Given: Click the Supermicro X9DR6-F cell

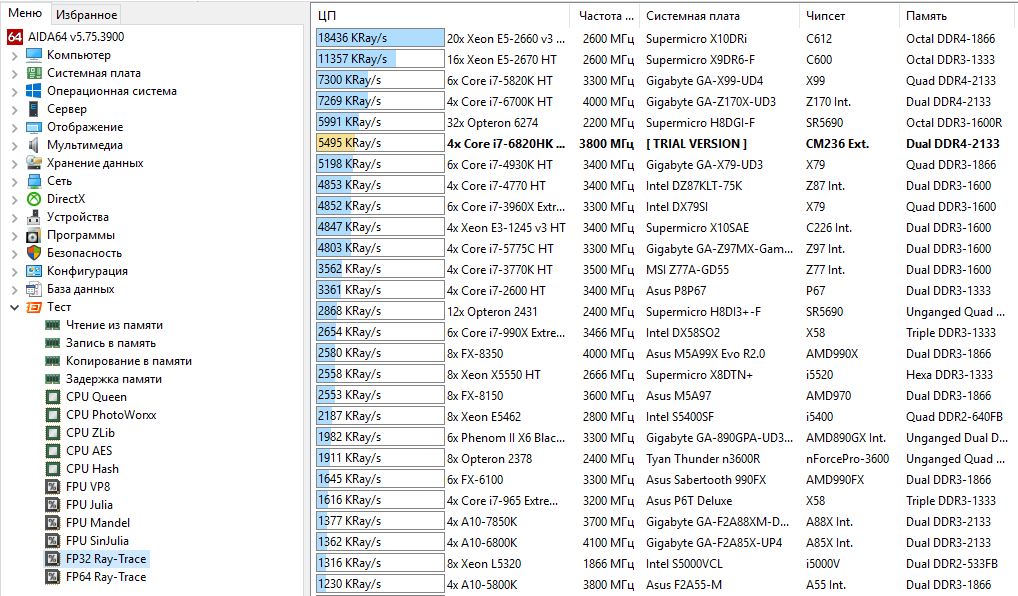Looking at the screenshot, I should click(701, 60).
